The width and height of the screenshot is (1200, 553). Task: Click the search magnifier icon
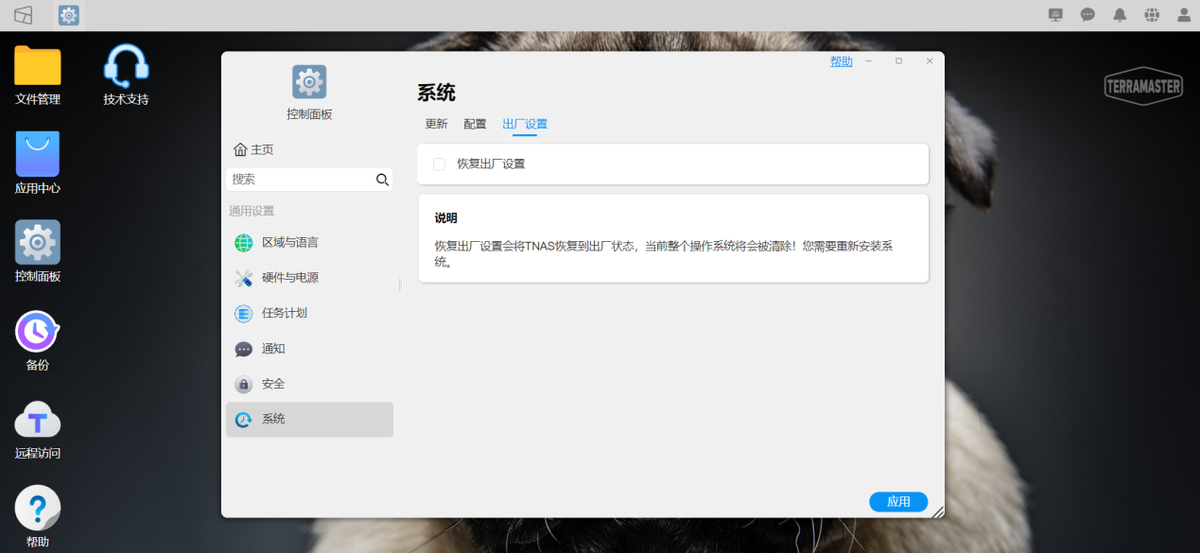(x=382, y=180)
